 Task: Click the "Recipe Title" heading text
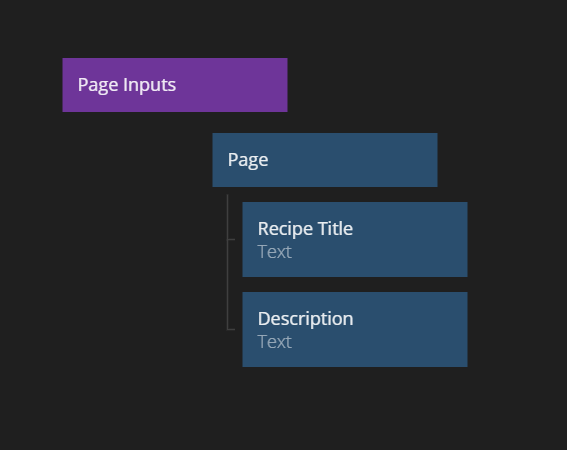(305, 229)
